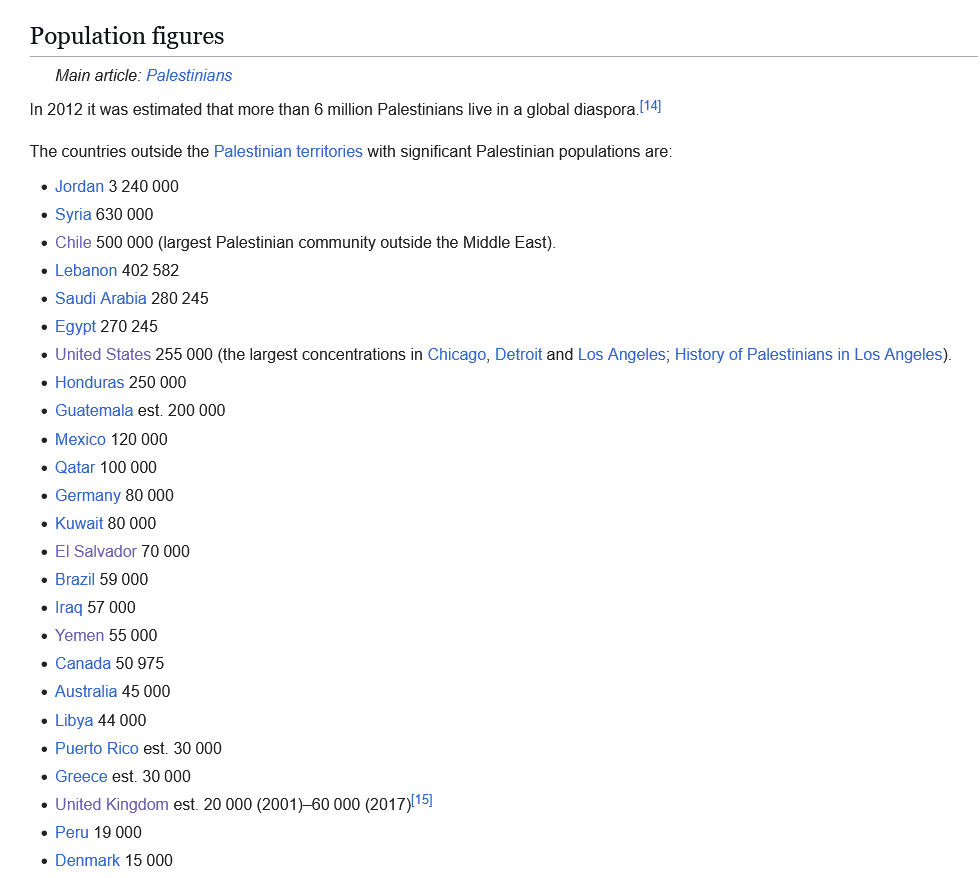Click the United States link
The image size is (980, 878).
103,354
